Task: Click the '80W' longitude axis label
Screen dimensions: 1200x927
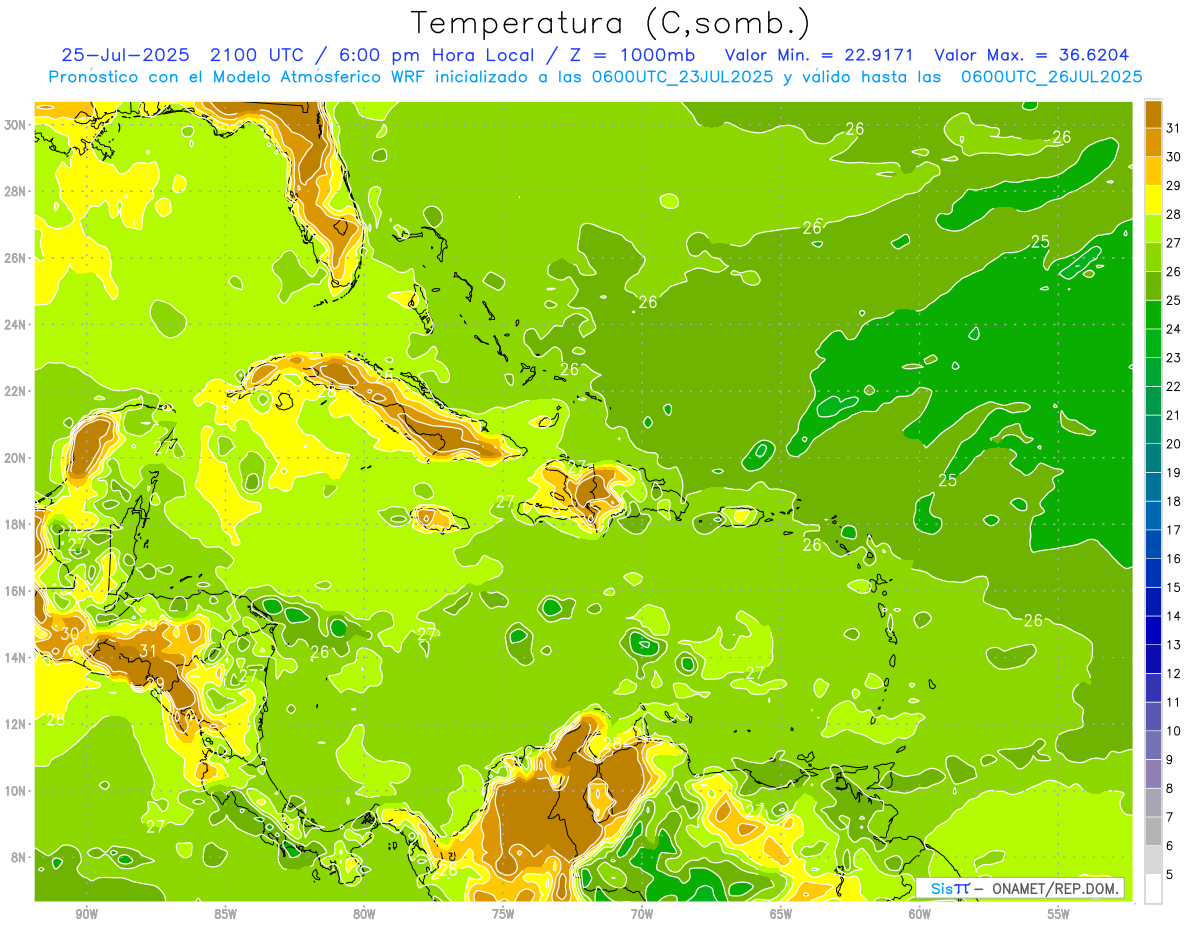Action: pyautogui.click(x=364, y=914)
